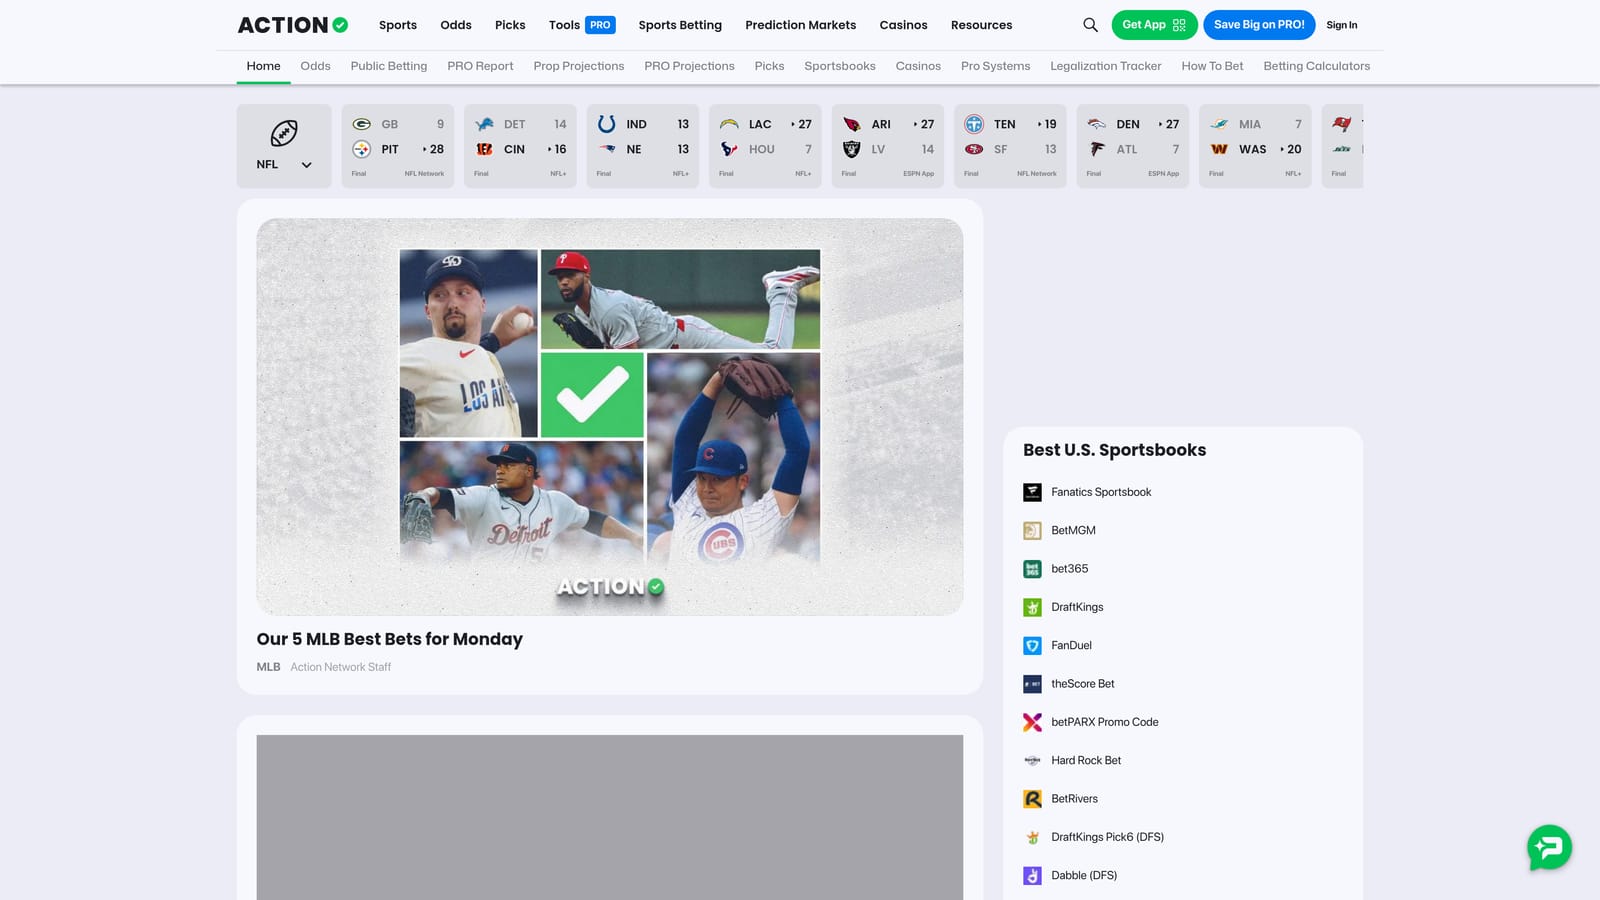The image size is (1600, 900).
Task: Go to the Prop Projections tab
Action: pyautogui.click(x=579, y=66)
